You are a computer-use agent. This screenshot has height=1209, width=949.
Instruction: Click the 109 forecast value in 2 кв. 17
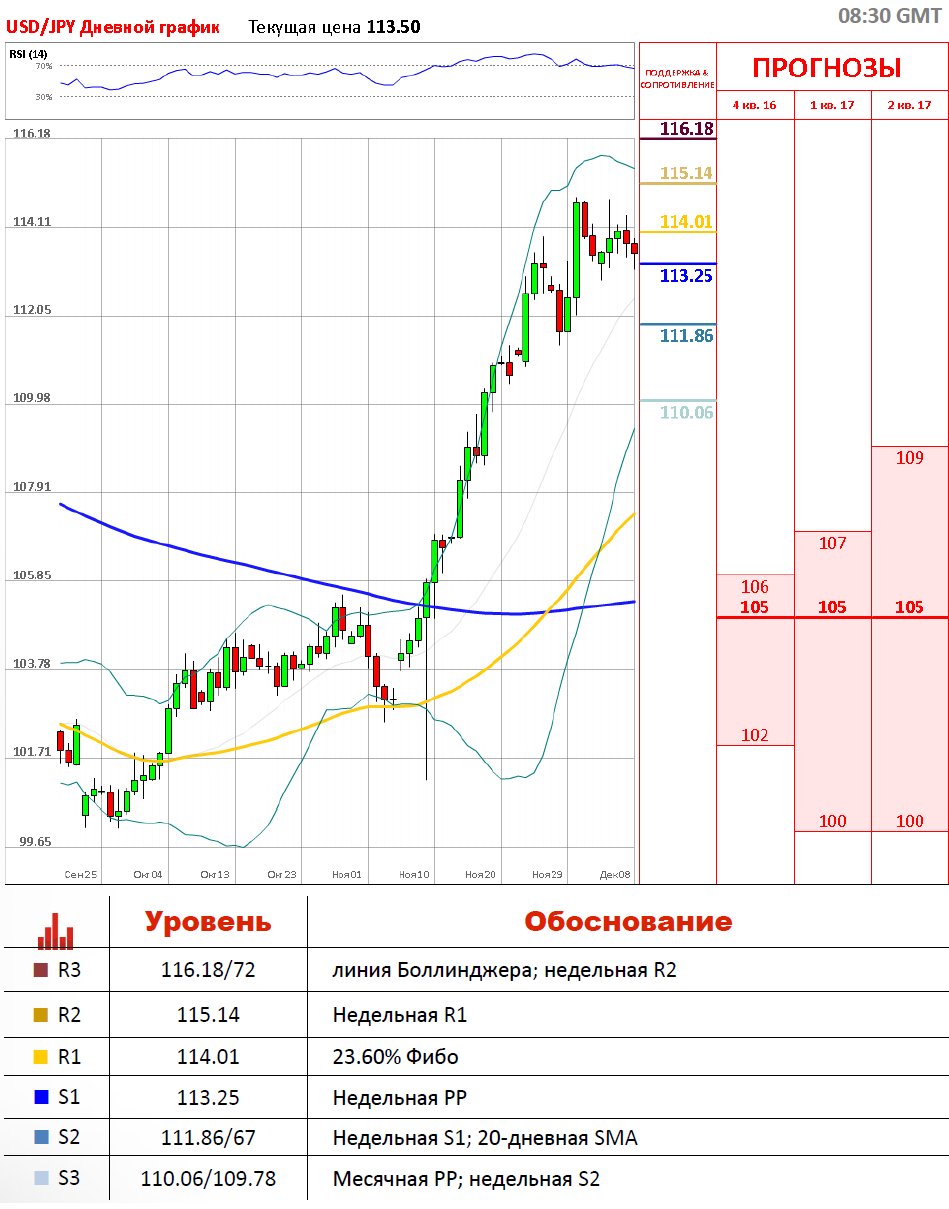pyautogui.click(x=909, y=458)
